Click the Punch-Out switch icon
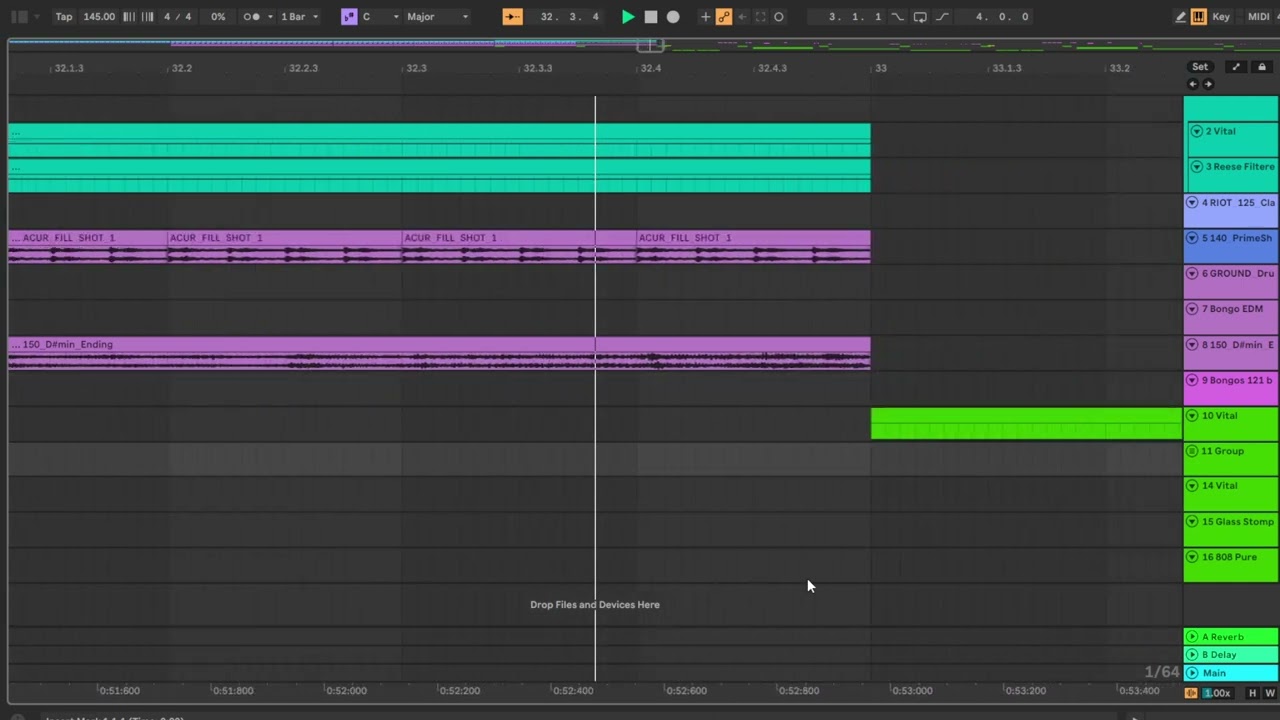 click(942, 17)
